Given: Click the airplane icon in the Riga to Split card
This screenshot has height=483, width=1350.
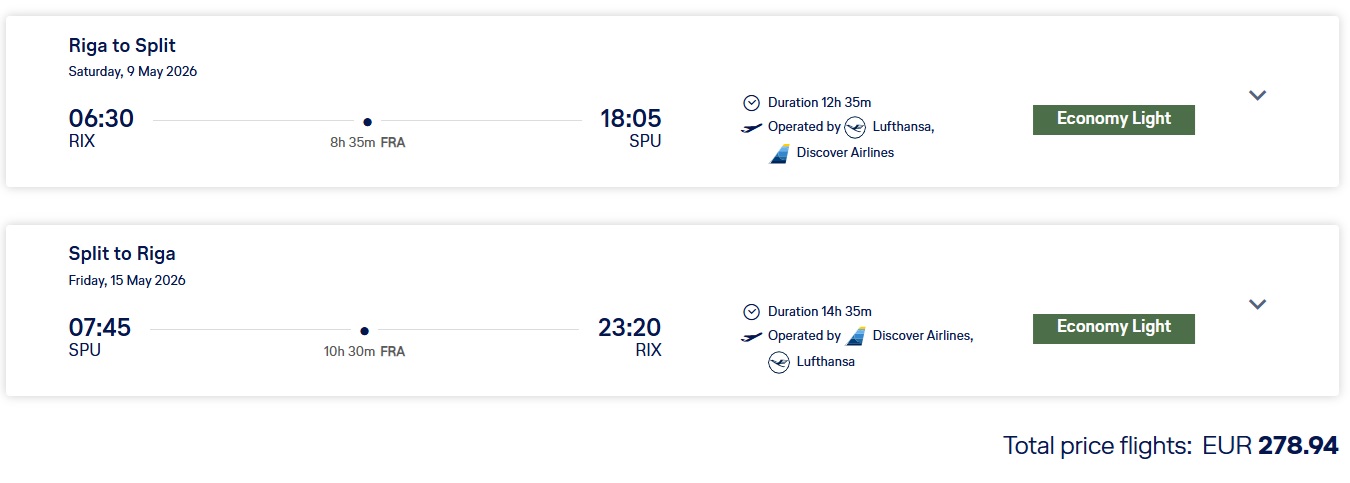Looking at the screenshot, I should click(x=752, y=127).
